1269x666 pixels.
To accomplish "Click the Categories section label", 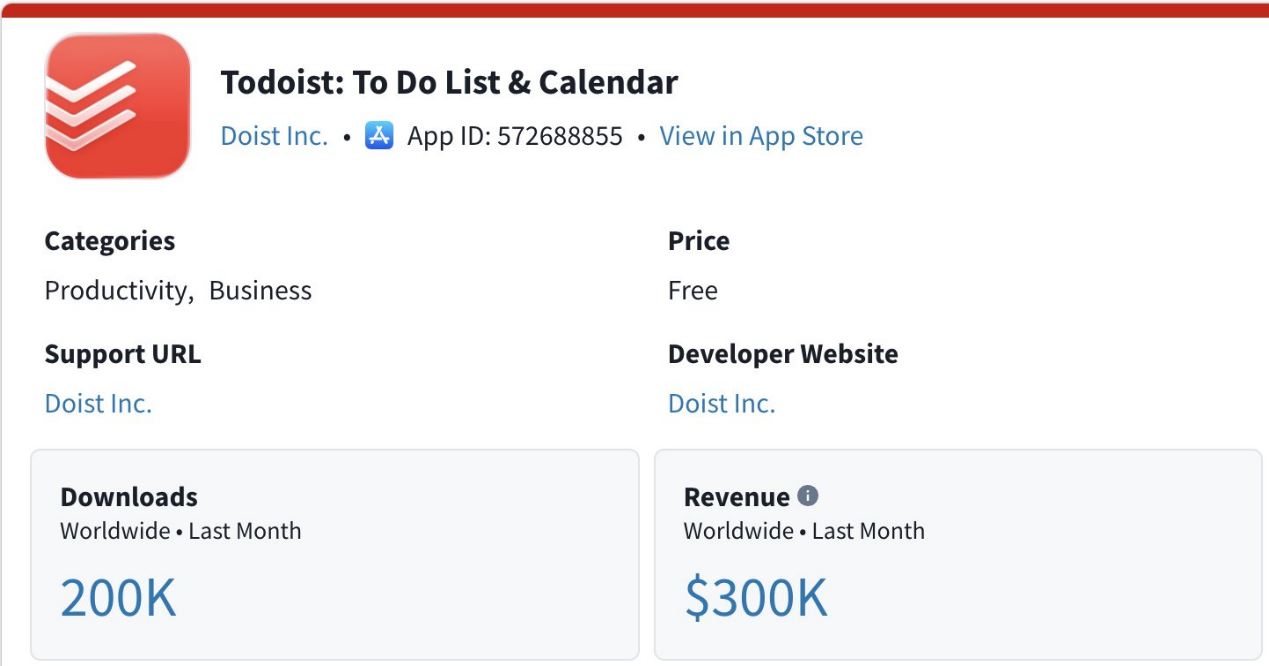I will pos(110,241).
